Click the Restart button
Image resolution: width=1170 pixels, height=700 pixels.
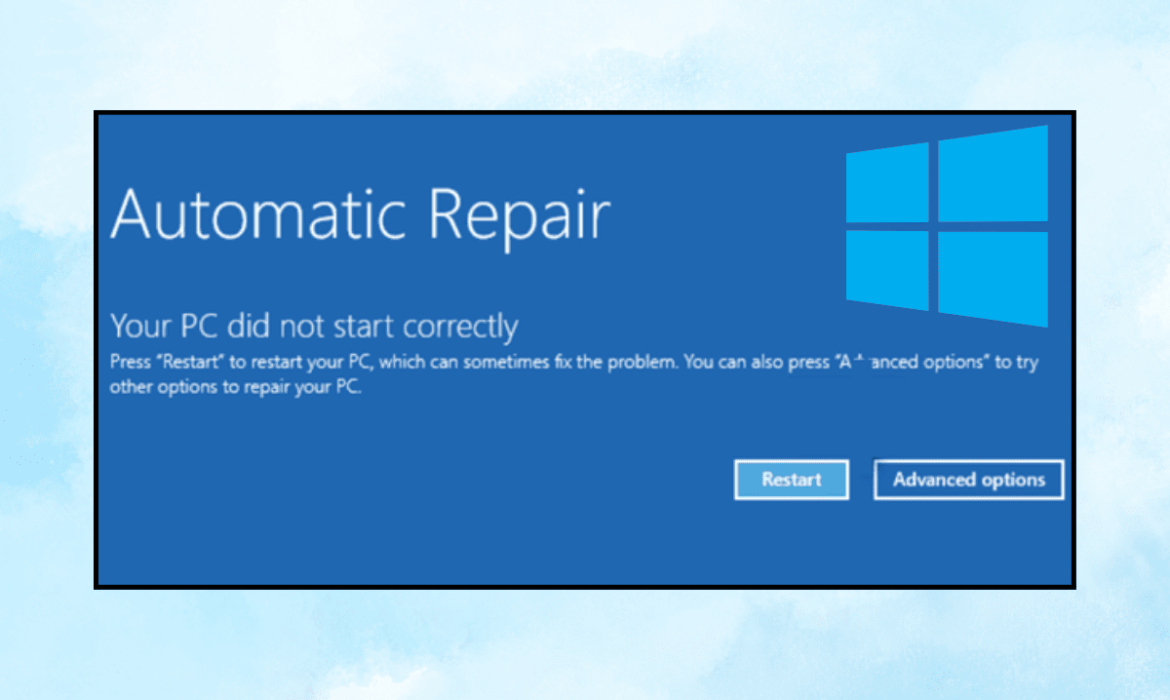[x=791, y=479]
